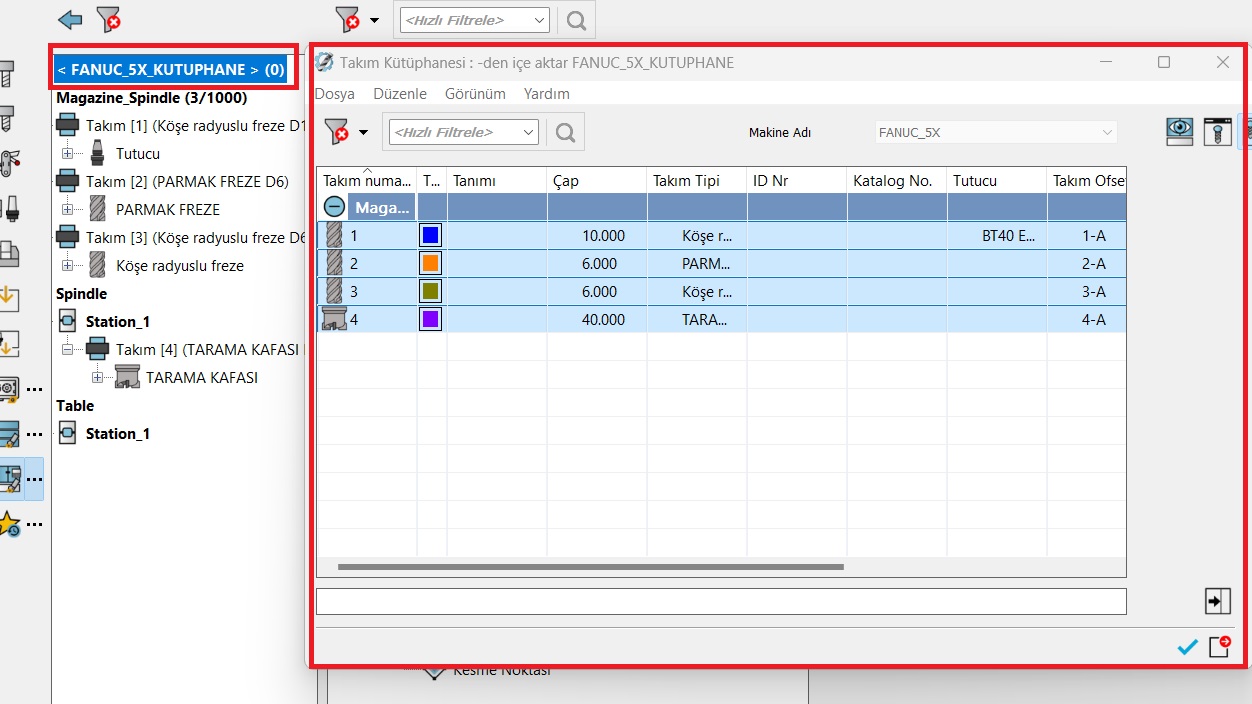Image resolution: width=1252 pixels, height=704 pixels.
Task: Open the Makine Adı FANUC_5X dropdown
Action: pyautogui.click(x=996, y=132)
